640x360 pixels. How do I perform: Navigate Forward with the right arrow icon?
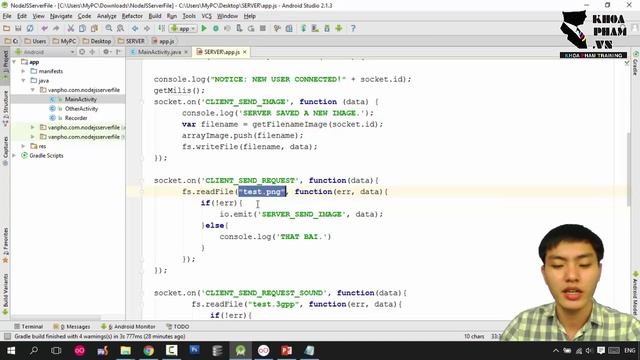(x=147, y=29)
